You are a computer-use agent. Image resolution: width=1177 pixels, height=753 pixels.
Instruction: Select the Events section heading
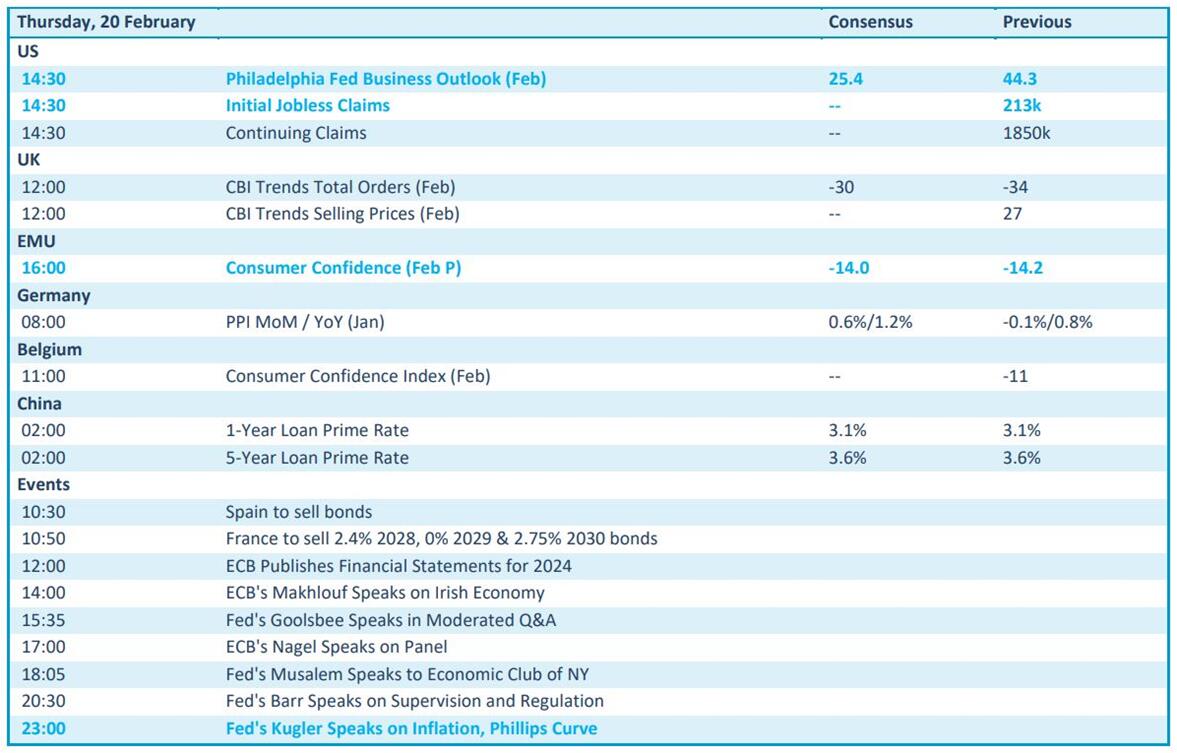pos(43,485)
